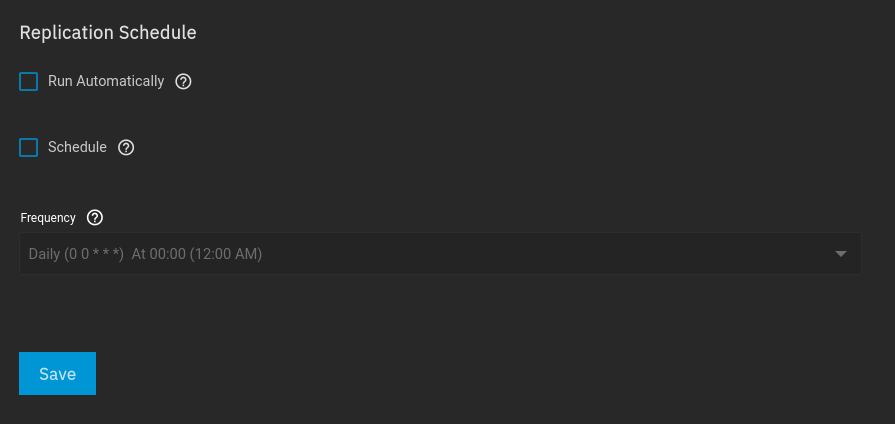Viewport: 895px width, 424px height.
Task: Click the word 'Save' on blue button
Action: click(57, 374)
